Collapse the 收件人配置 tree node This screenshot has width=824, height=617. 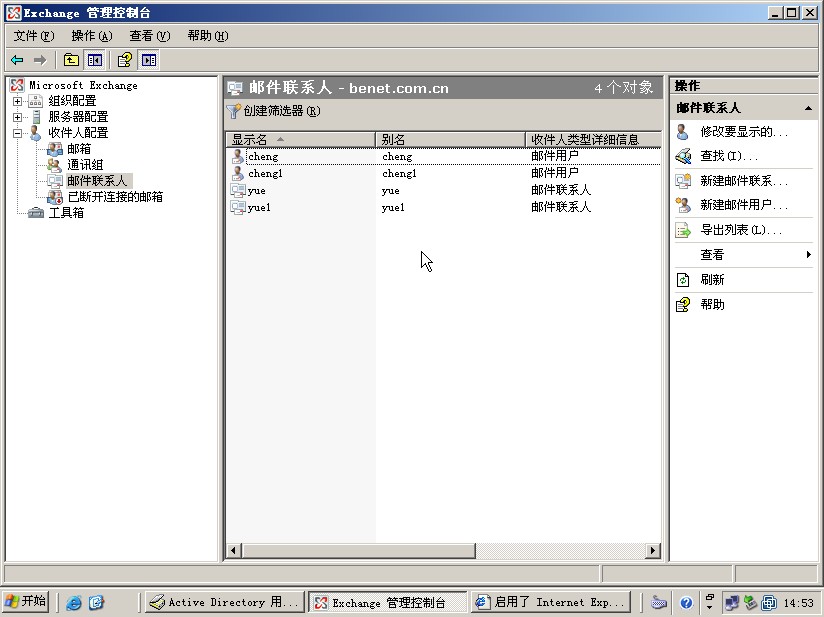pyautogui.click(x=17, y=133)
